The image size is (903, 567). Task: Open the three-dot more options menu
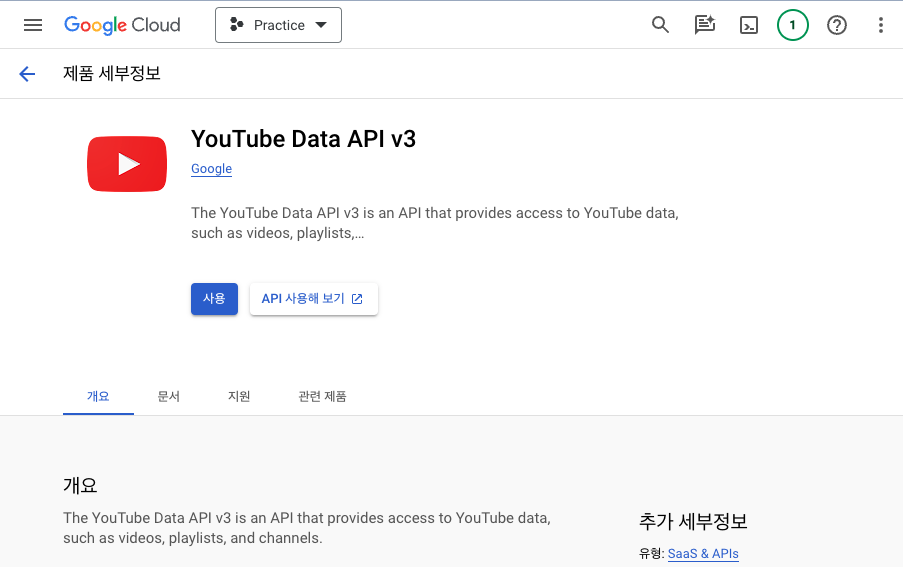coord(881,25)
